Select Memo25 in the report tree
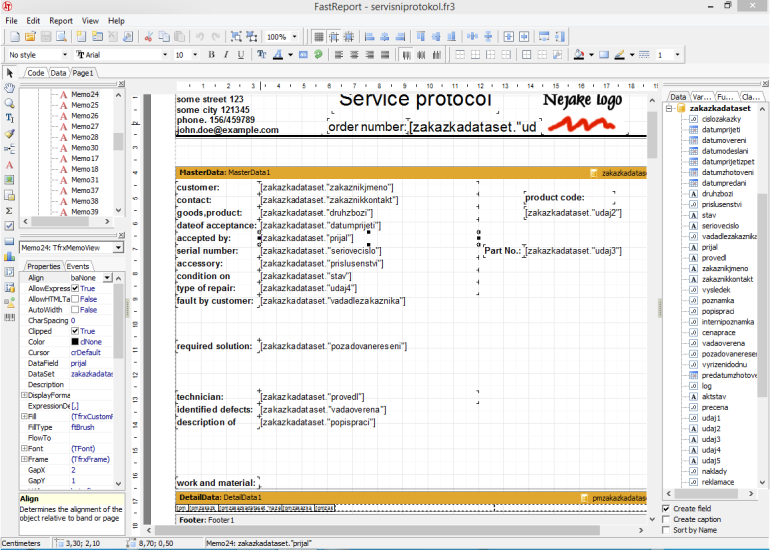 [84, 105]
